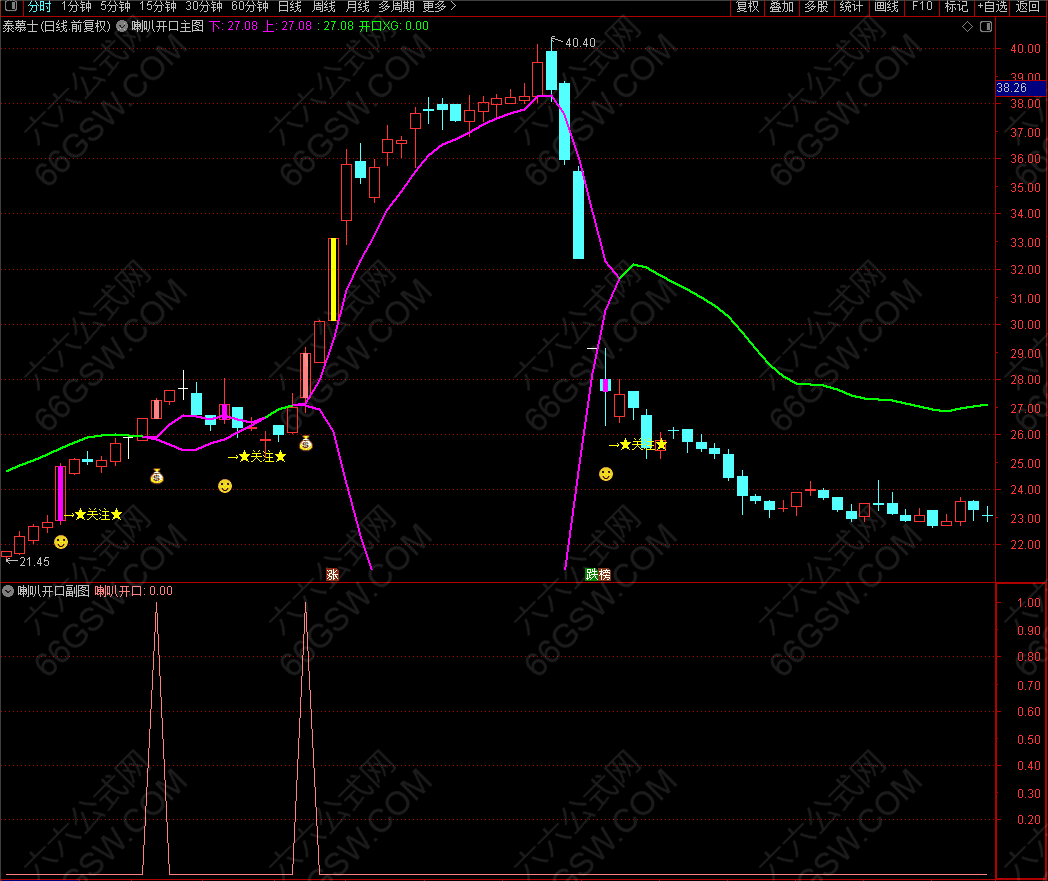Click the smiley icon below the middle 关注 label
1048x881 pixels.
tap(225, 486)
